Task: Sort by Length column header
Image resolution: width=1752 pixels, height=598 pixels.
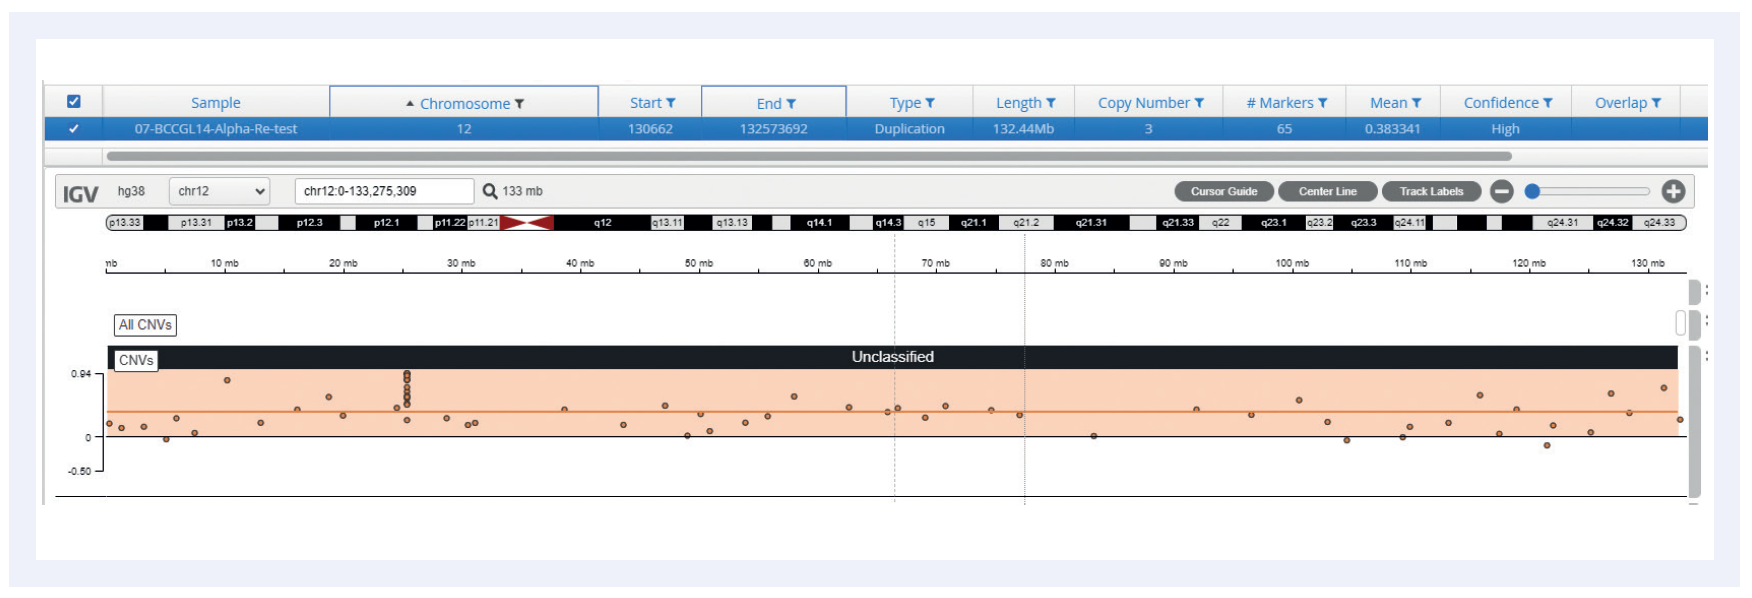Action: point(1019,103)
